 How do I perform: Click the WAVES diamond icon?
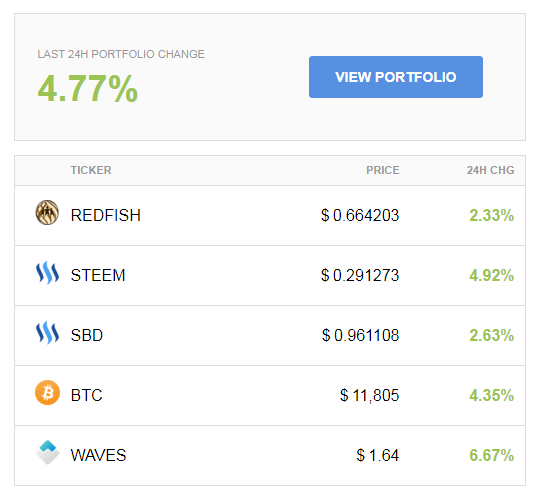tap(48, 453)
